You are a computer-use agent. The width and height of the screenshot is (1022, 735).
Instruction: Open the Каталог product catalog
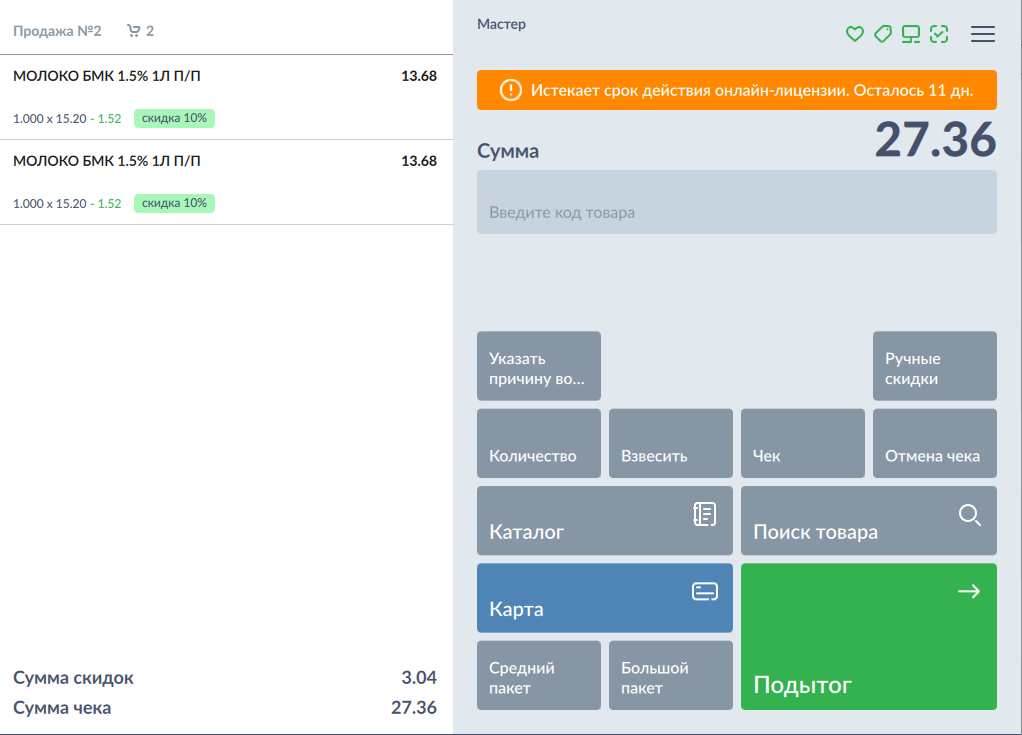pyautogui.click(x=604, y=520)
